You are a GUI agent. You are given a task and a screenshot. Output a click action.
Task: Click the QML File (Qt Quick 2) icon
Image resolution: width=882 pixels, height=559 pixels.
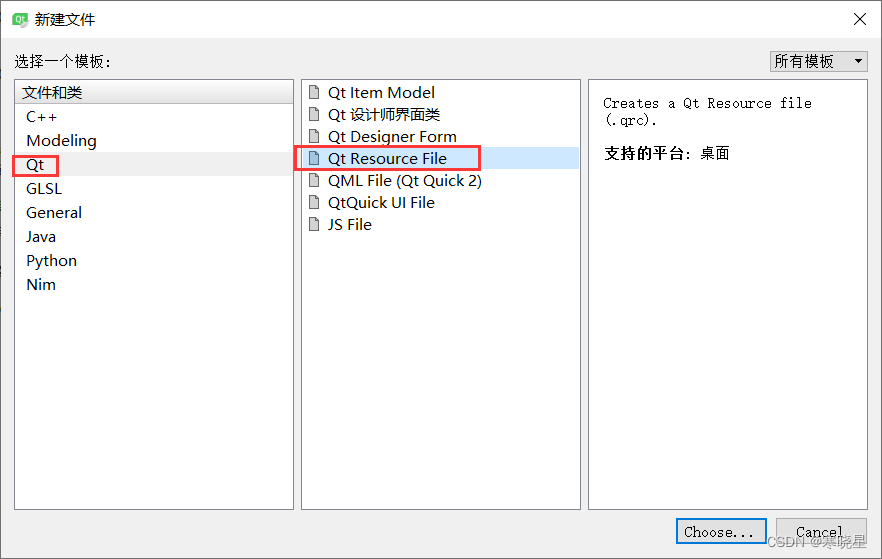coord(314,181)
